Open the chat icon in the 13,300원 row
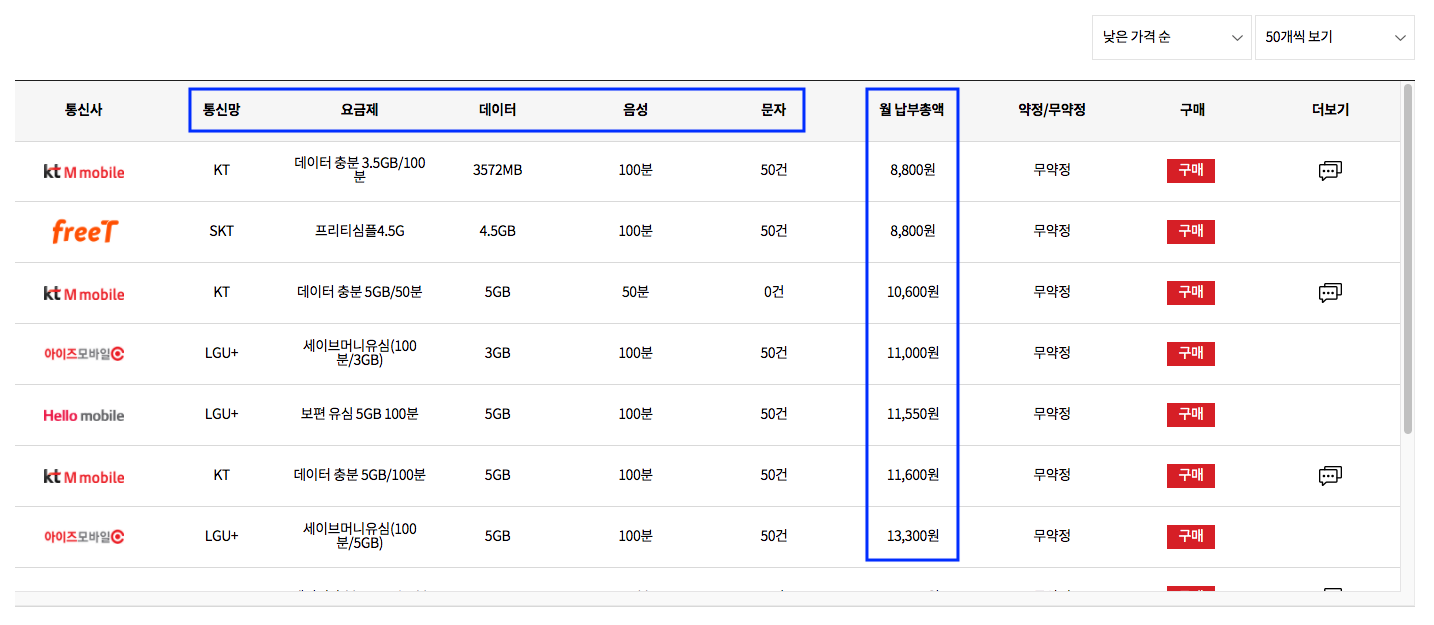Viewport: 1434px width, 625px height. point(1330,536)
